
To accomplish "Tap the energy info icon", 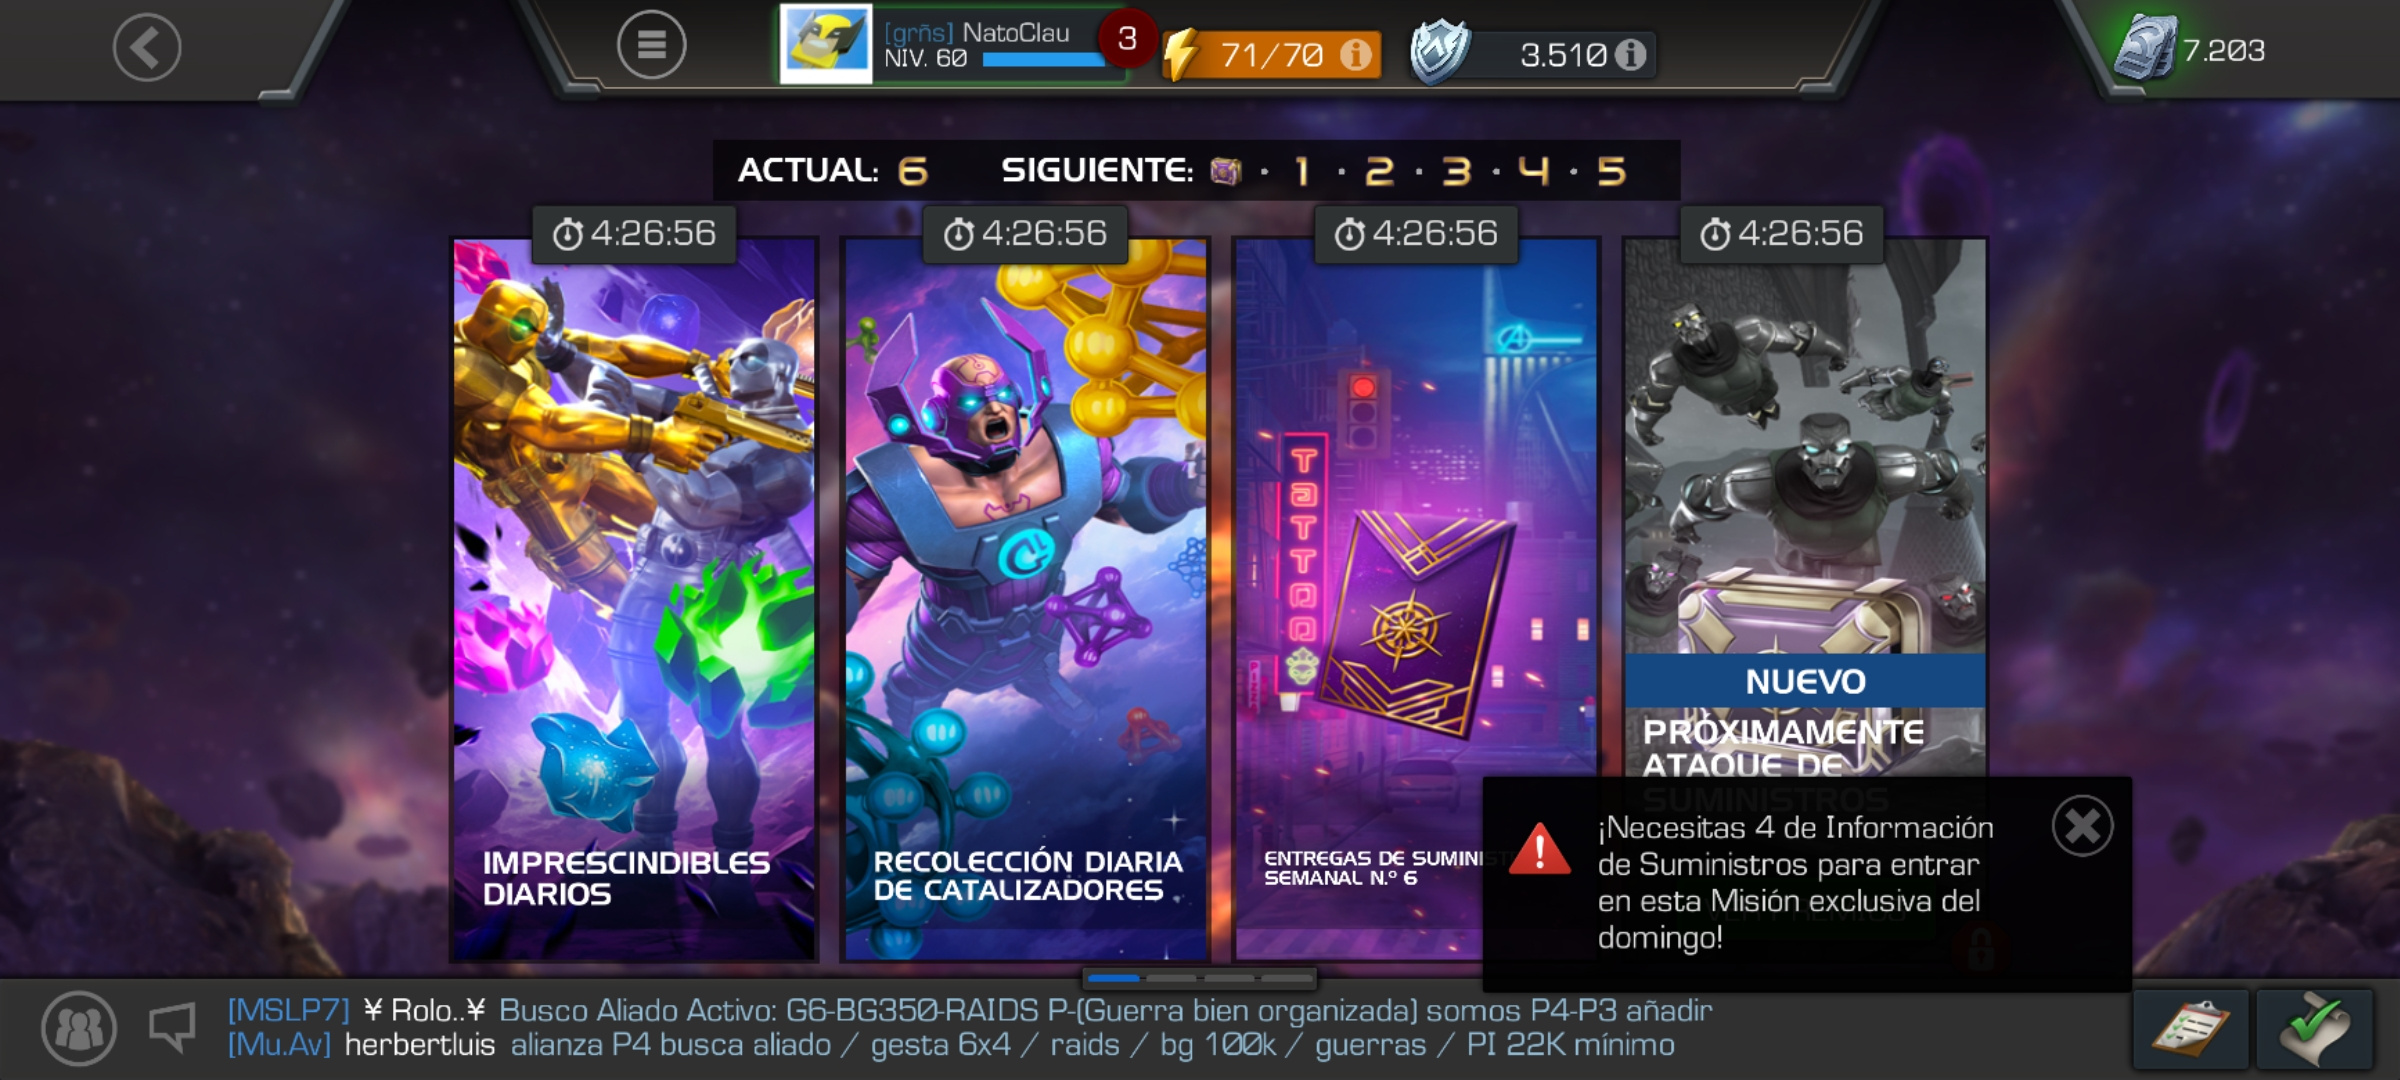I will [1356, 54].
